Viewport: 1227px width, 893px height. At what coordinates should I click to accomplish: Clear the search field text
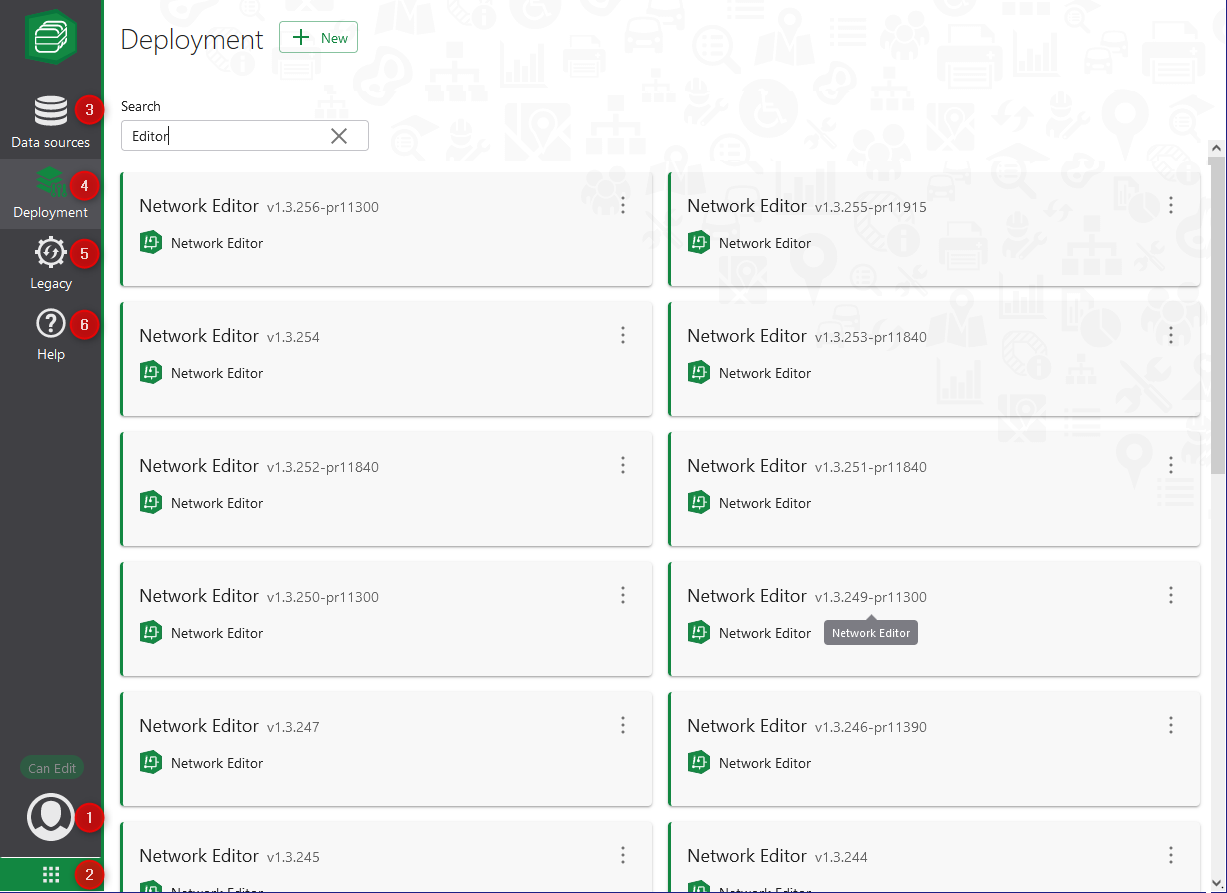coord(339,136)
